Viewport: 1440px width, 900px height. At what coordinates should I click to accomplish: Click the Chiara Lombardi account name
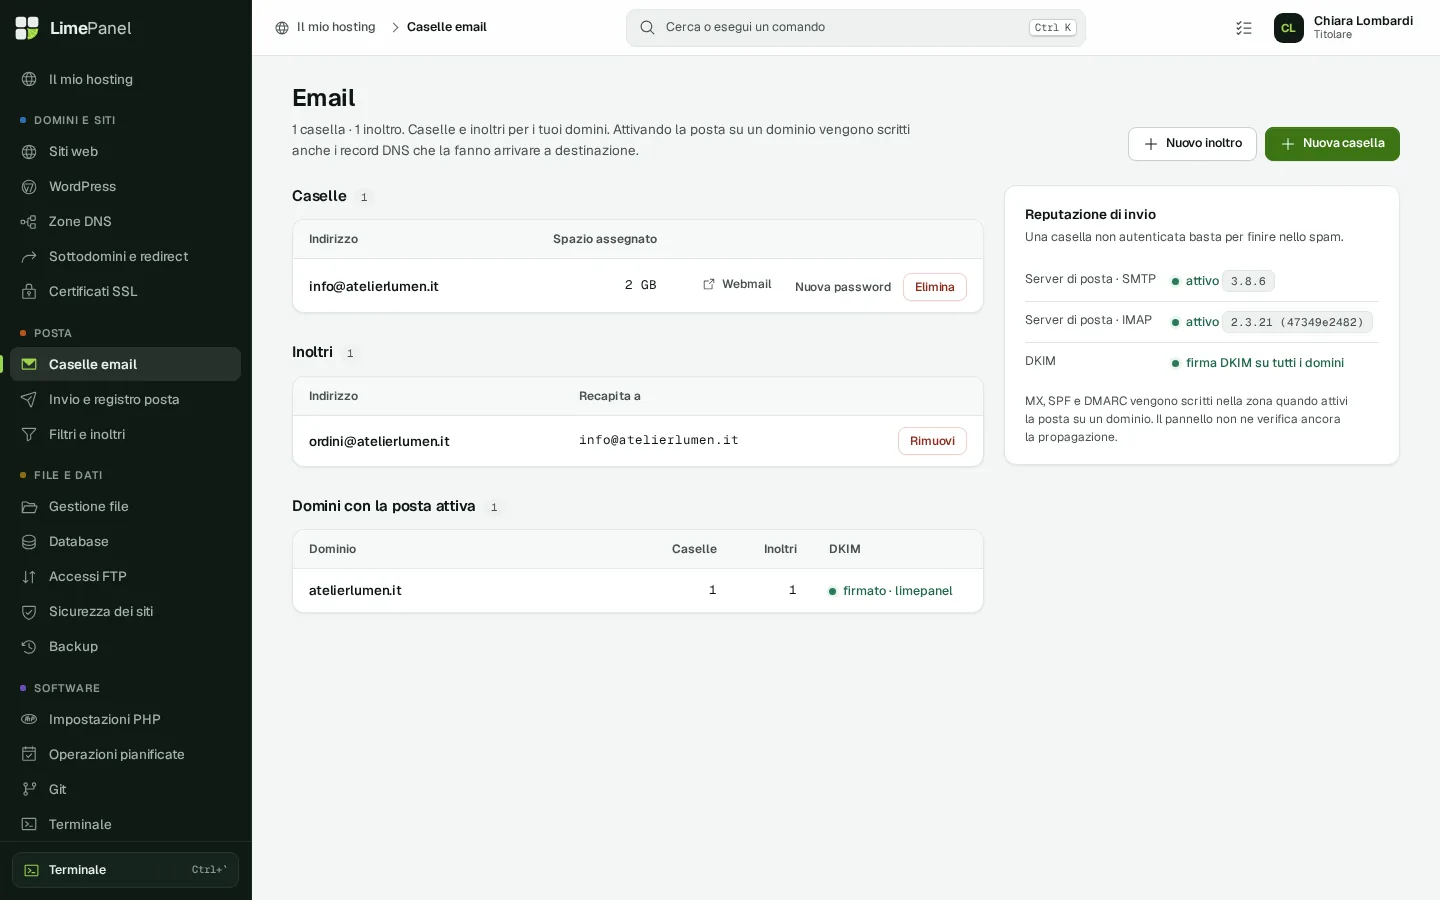1363,21
